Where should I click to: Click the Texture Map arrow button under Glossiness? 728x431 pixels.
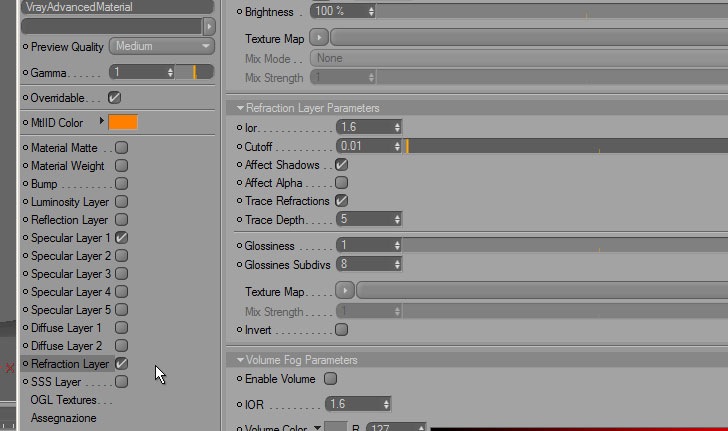click(x=345, y=291)
